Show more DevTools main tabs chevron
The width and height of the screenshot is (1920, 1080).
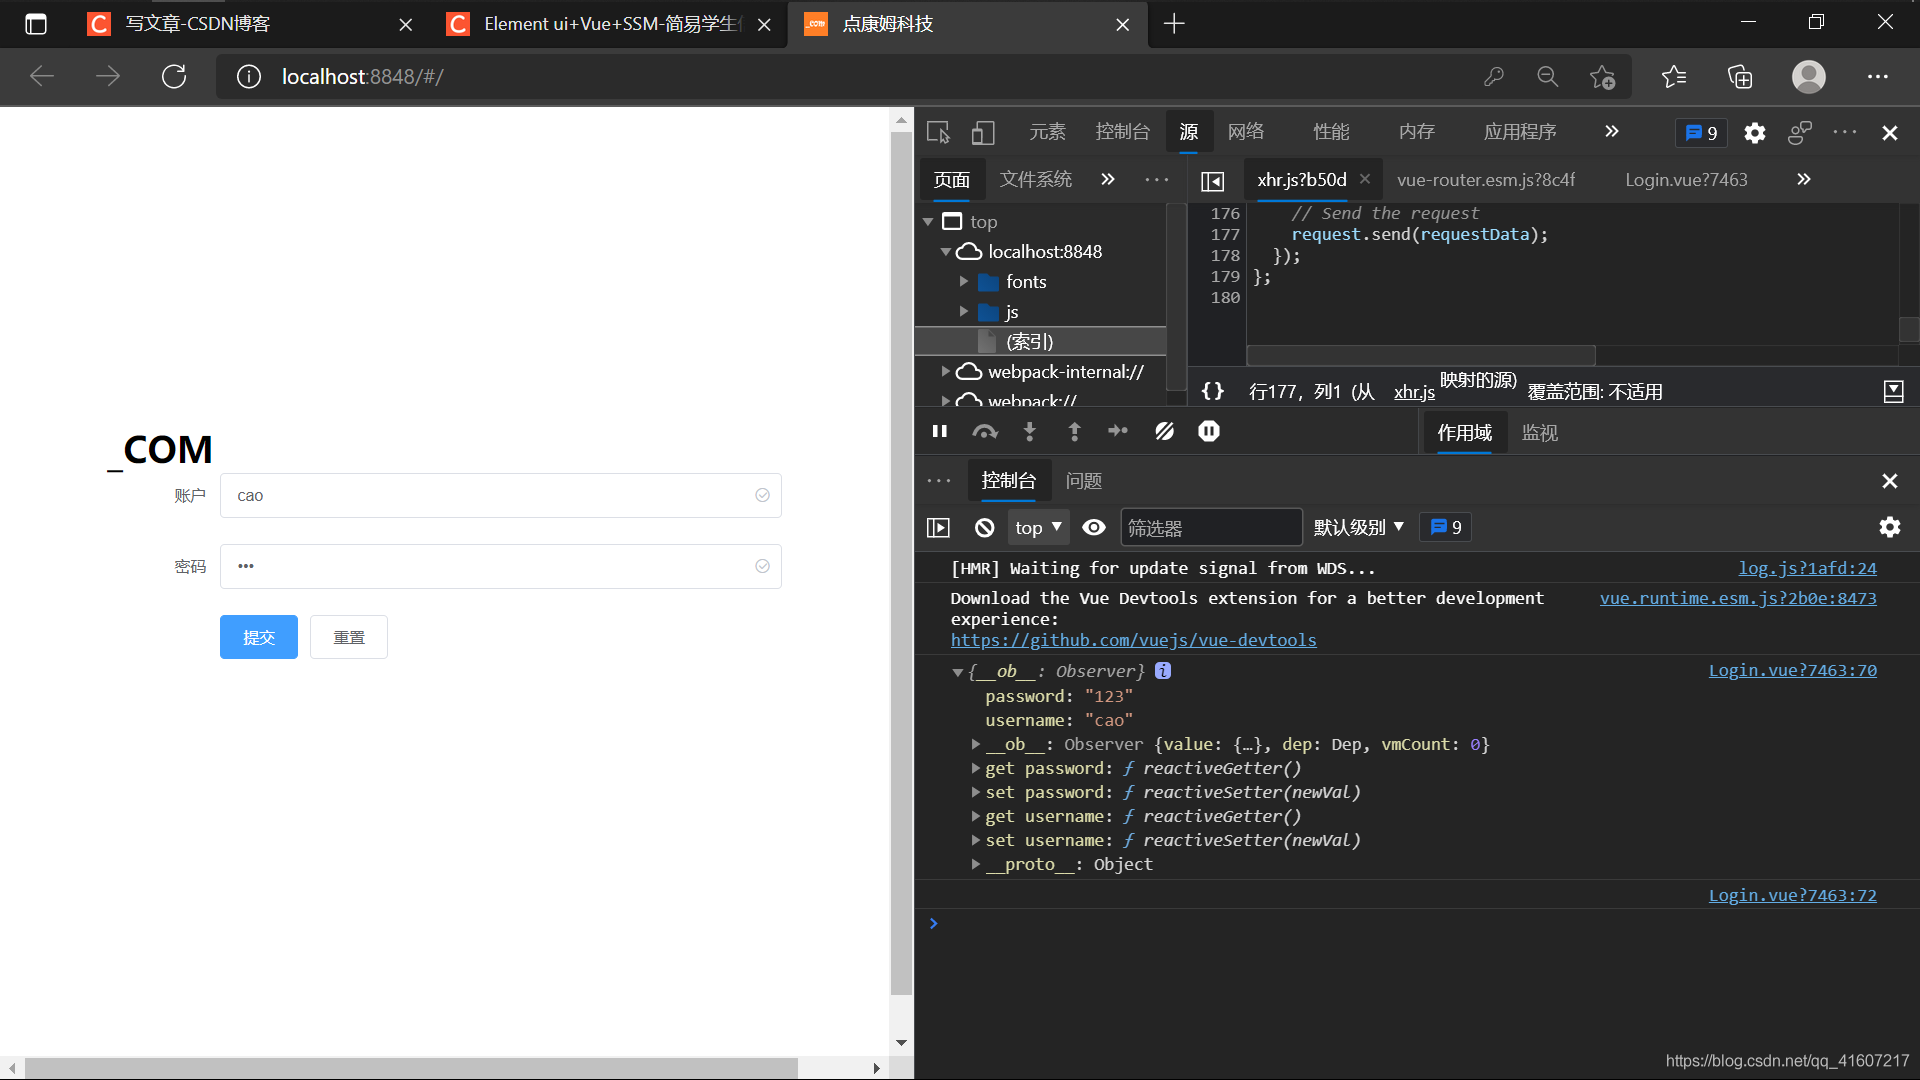[x=1611, y=132]
